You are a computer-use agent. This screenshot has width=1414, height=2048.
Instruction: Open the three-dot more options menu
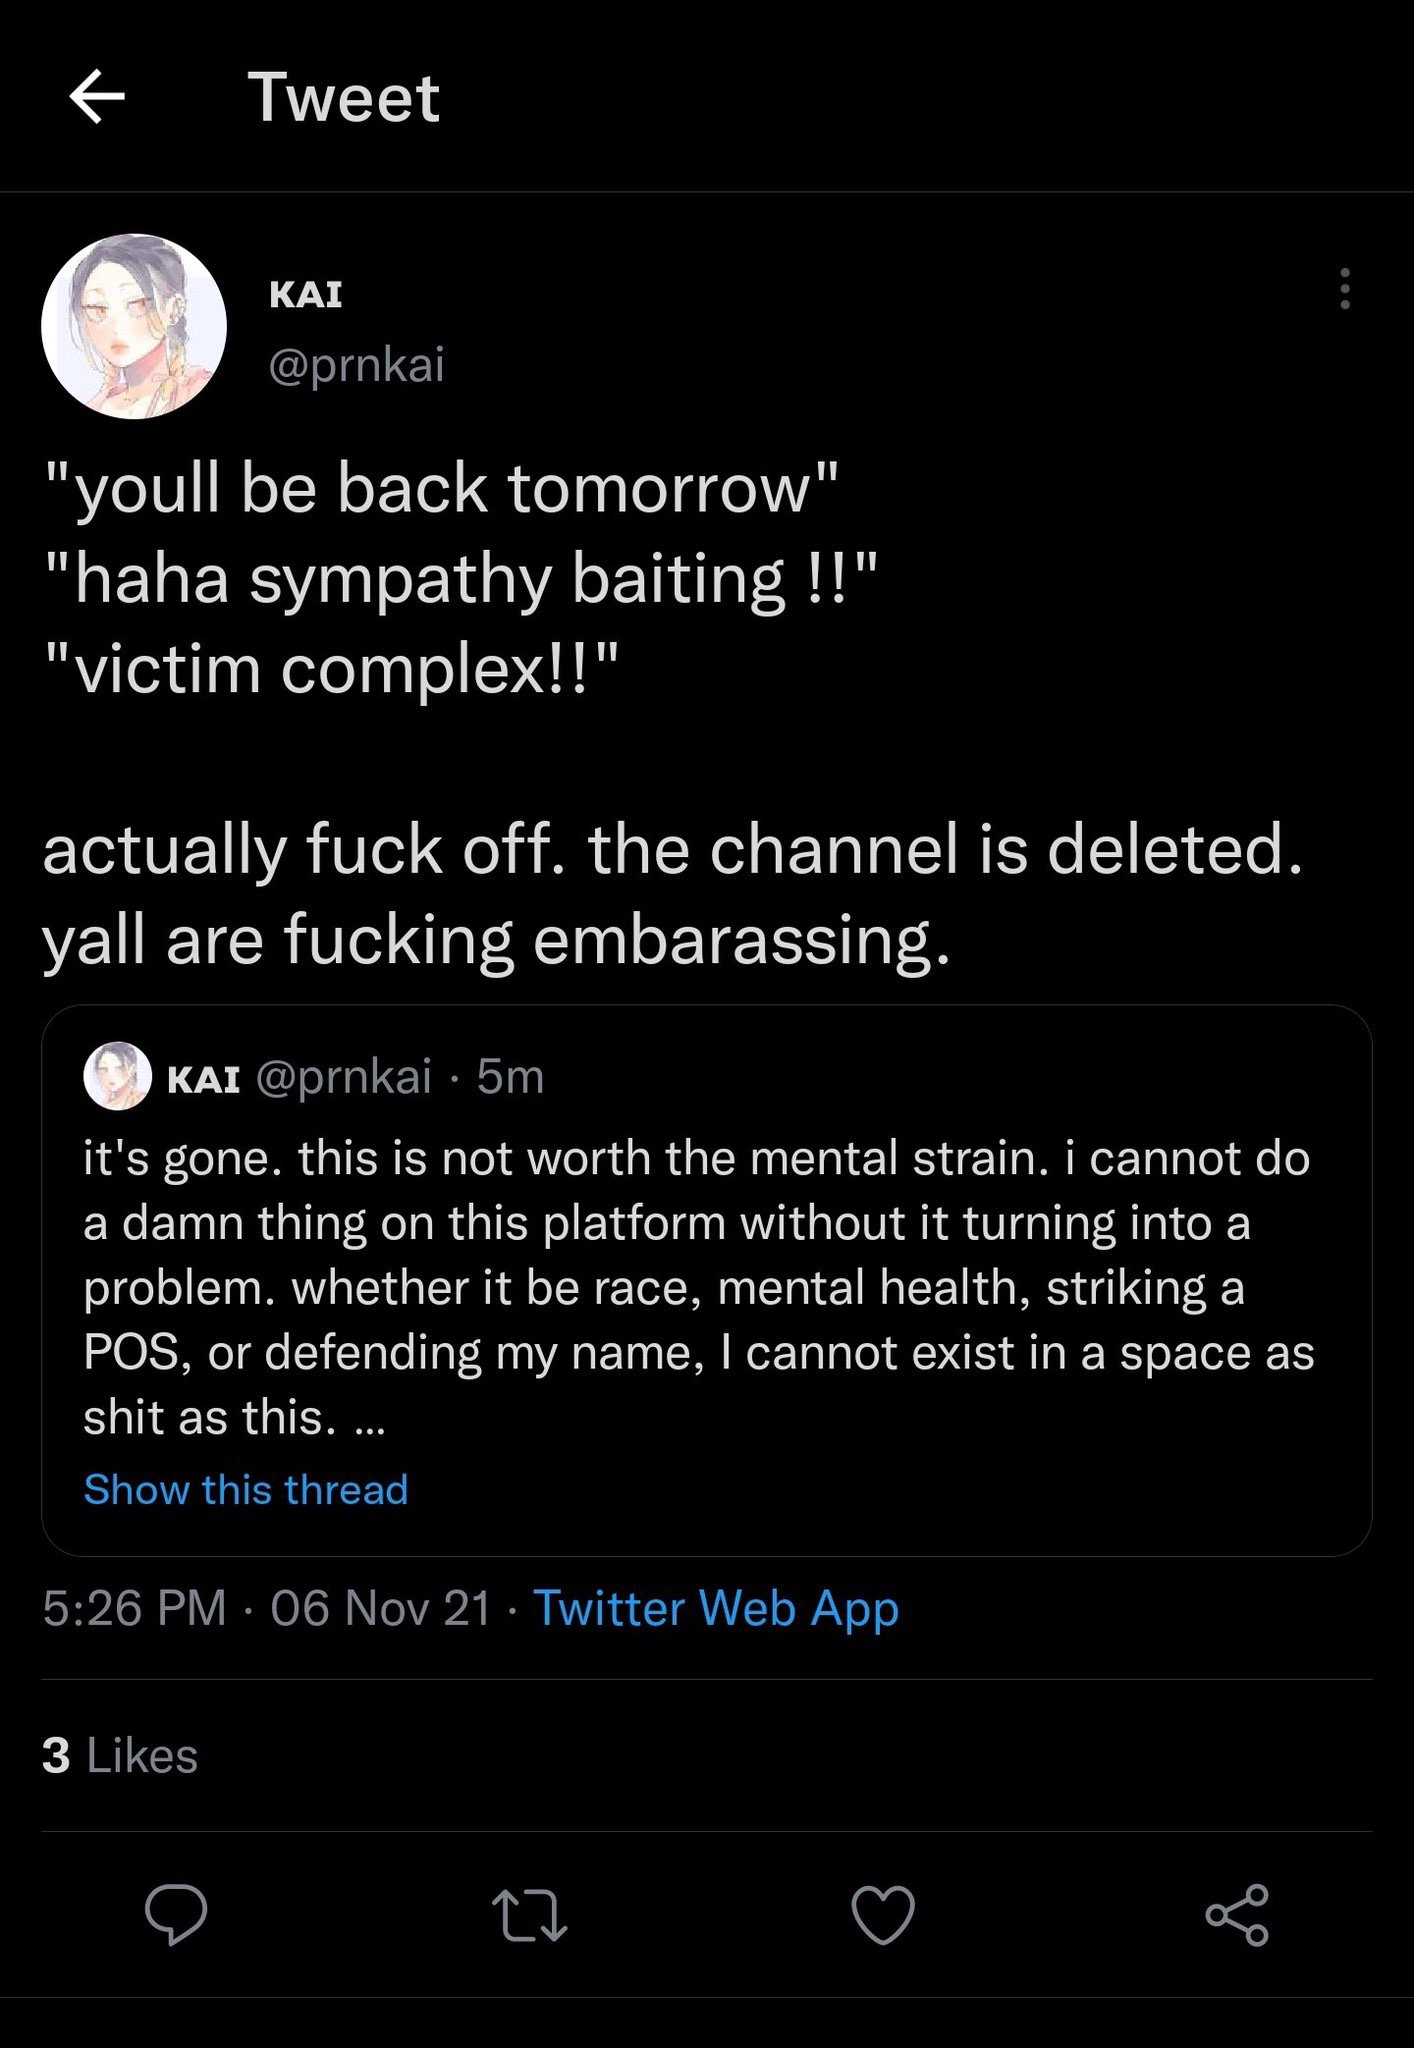click(x=1345, y=288)
